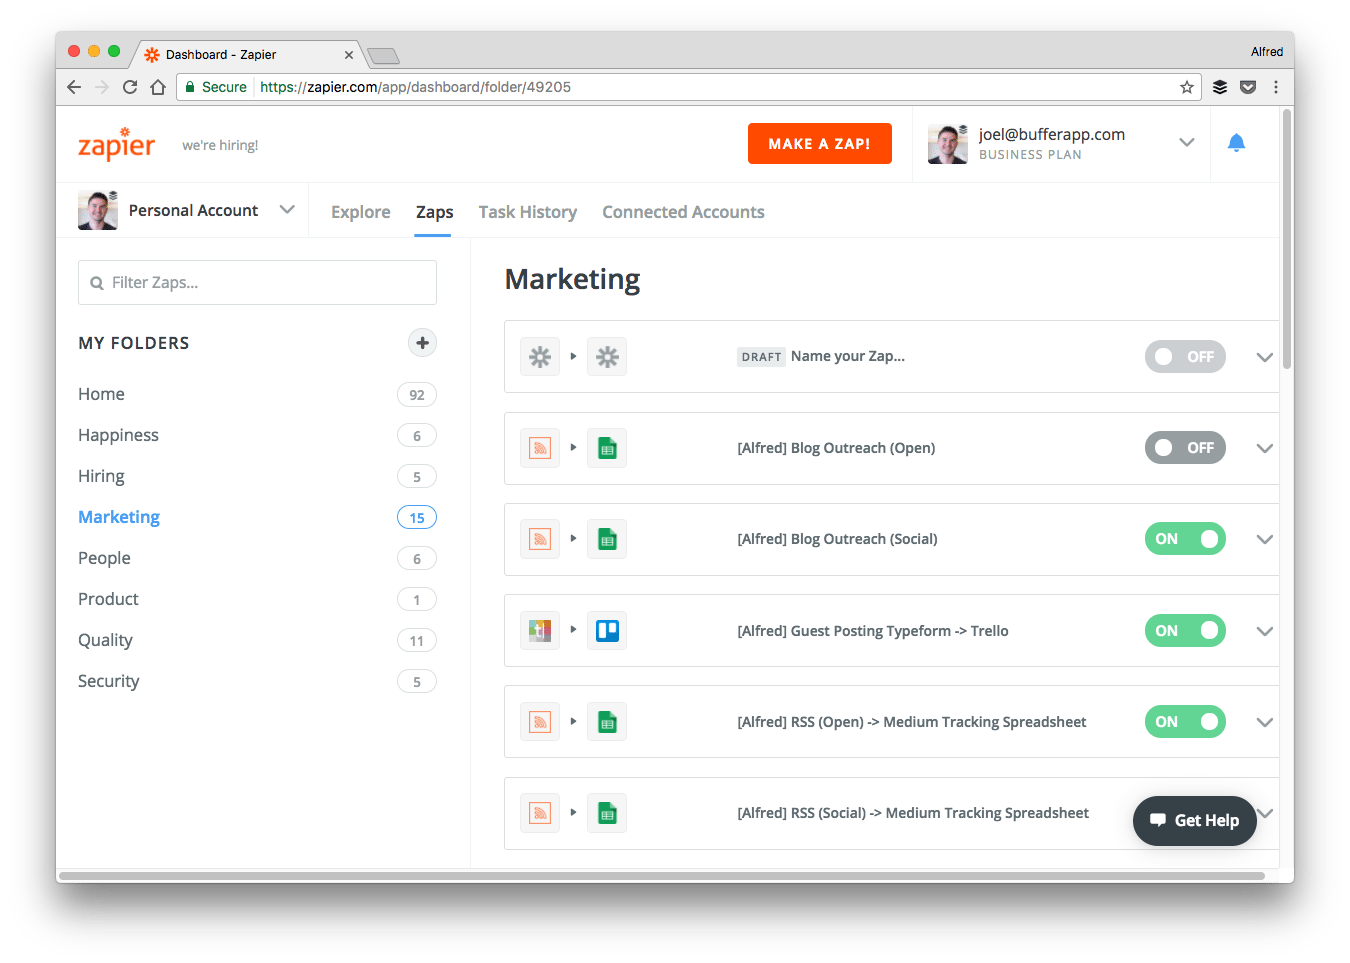The width and height of the screenshot is (1350, 963).
Task: Expand options for Blog Outreach (Social)
Action: pyautogui.click(x=1264, y=539)
